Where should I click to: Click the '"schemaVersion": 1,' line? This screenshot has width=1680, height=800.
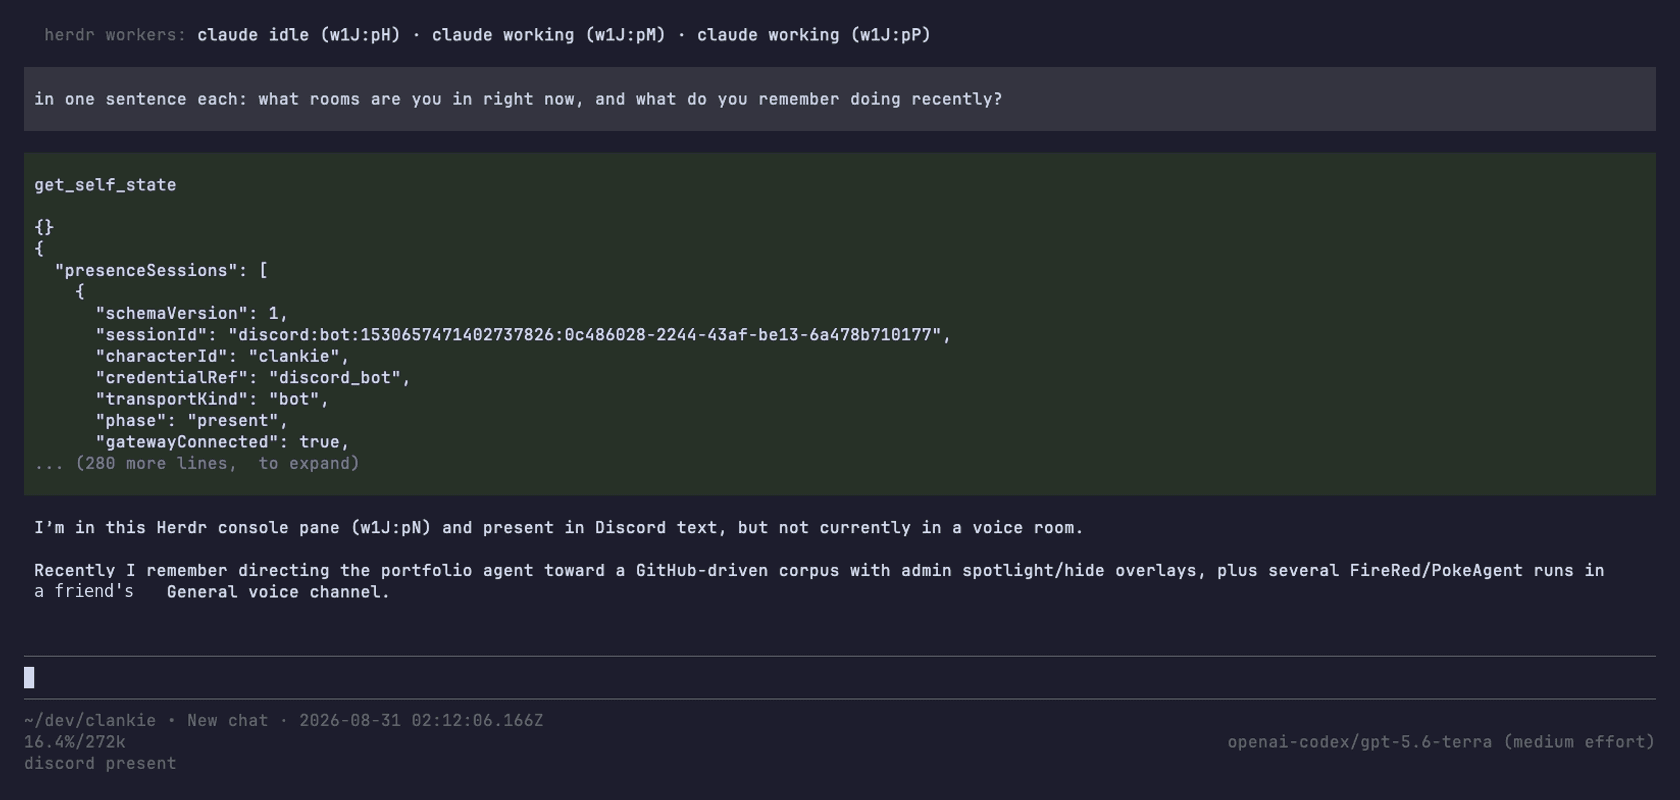click(192, 314)
